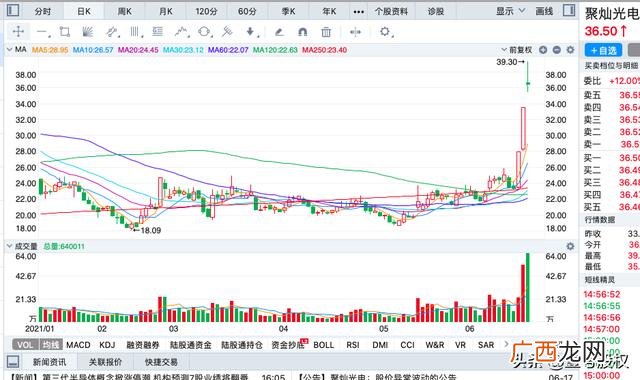
Task: Switch to the 120分 period tab
Action: coord(206,11)
